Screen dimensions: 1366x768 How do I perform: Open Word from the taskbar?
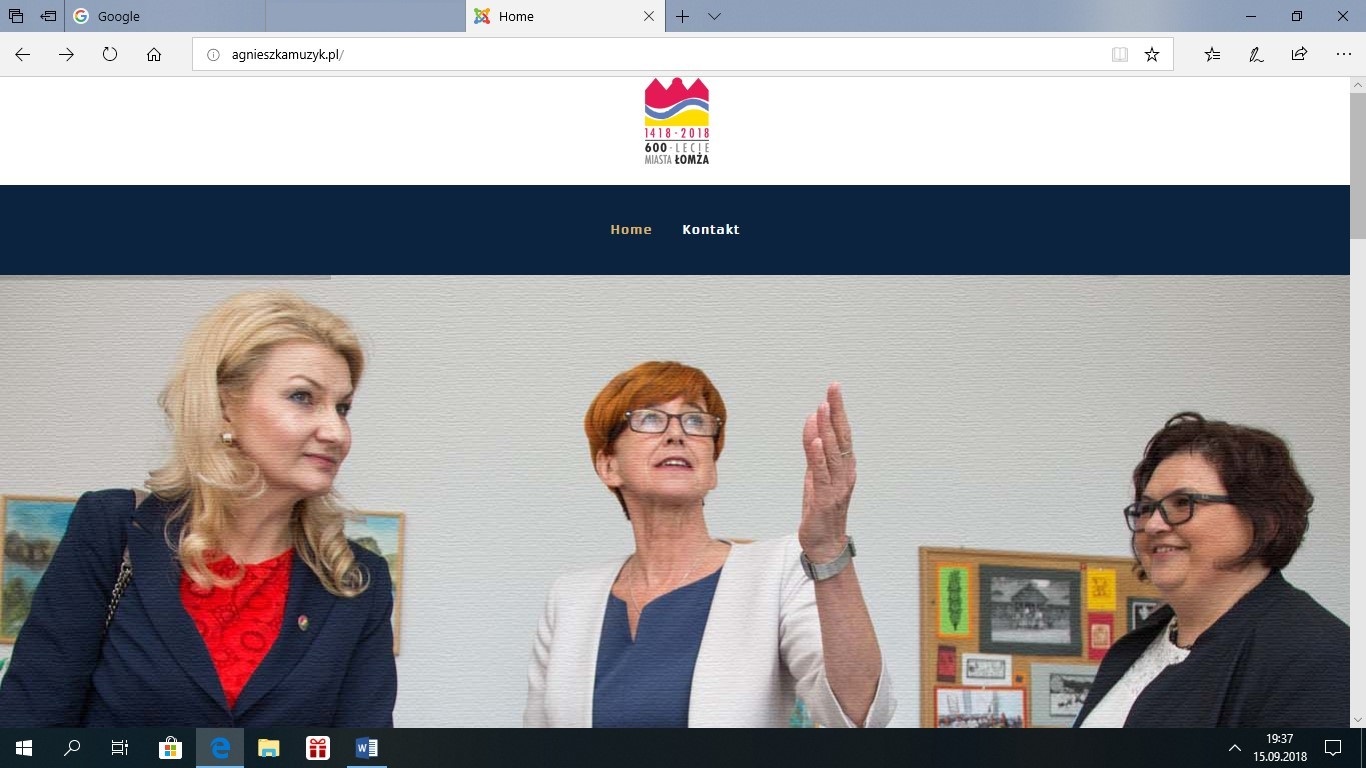366,747
